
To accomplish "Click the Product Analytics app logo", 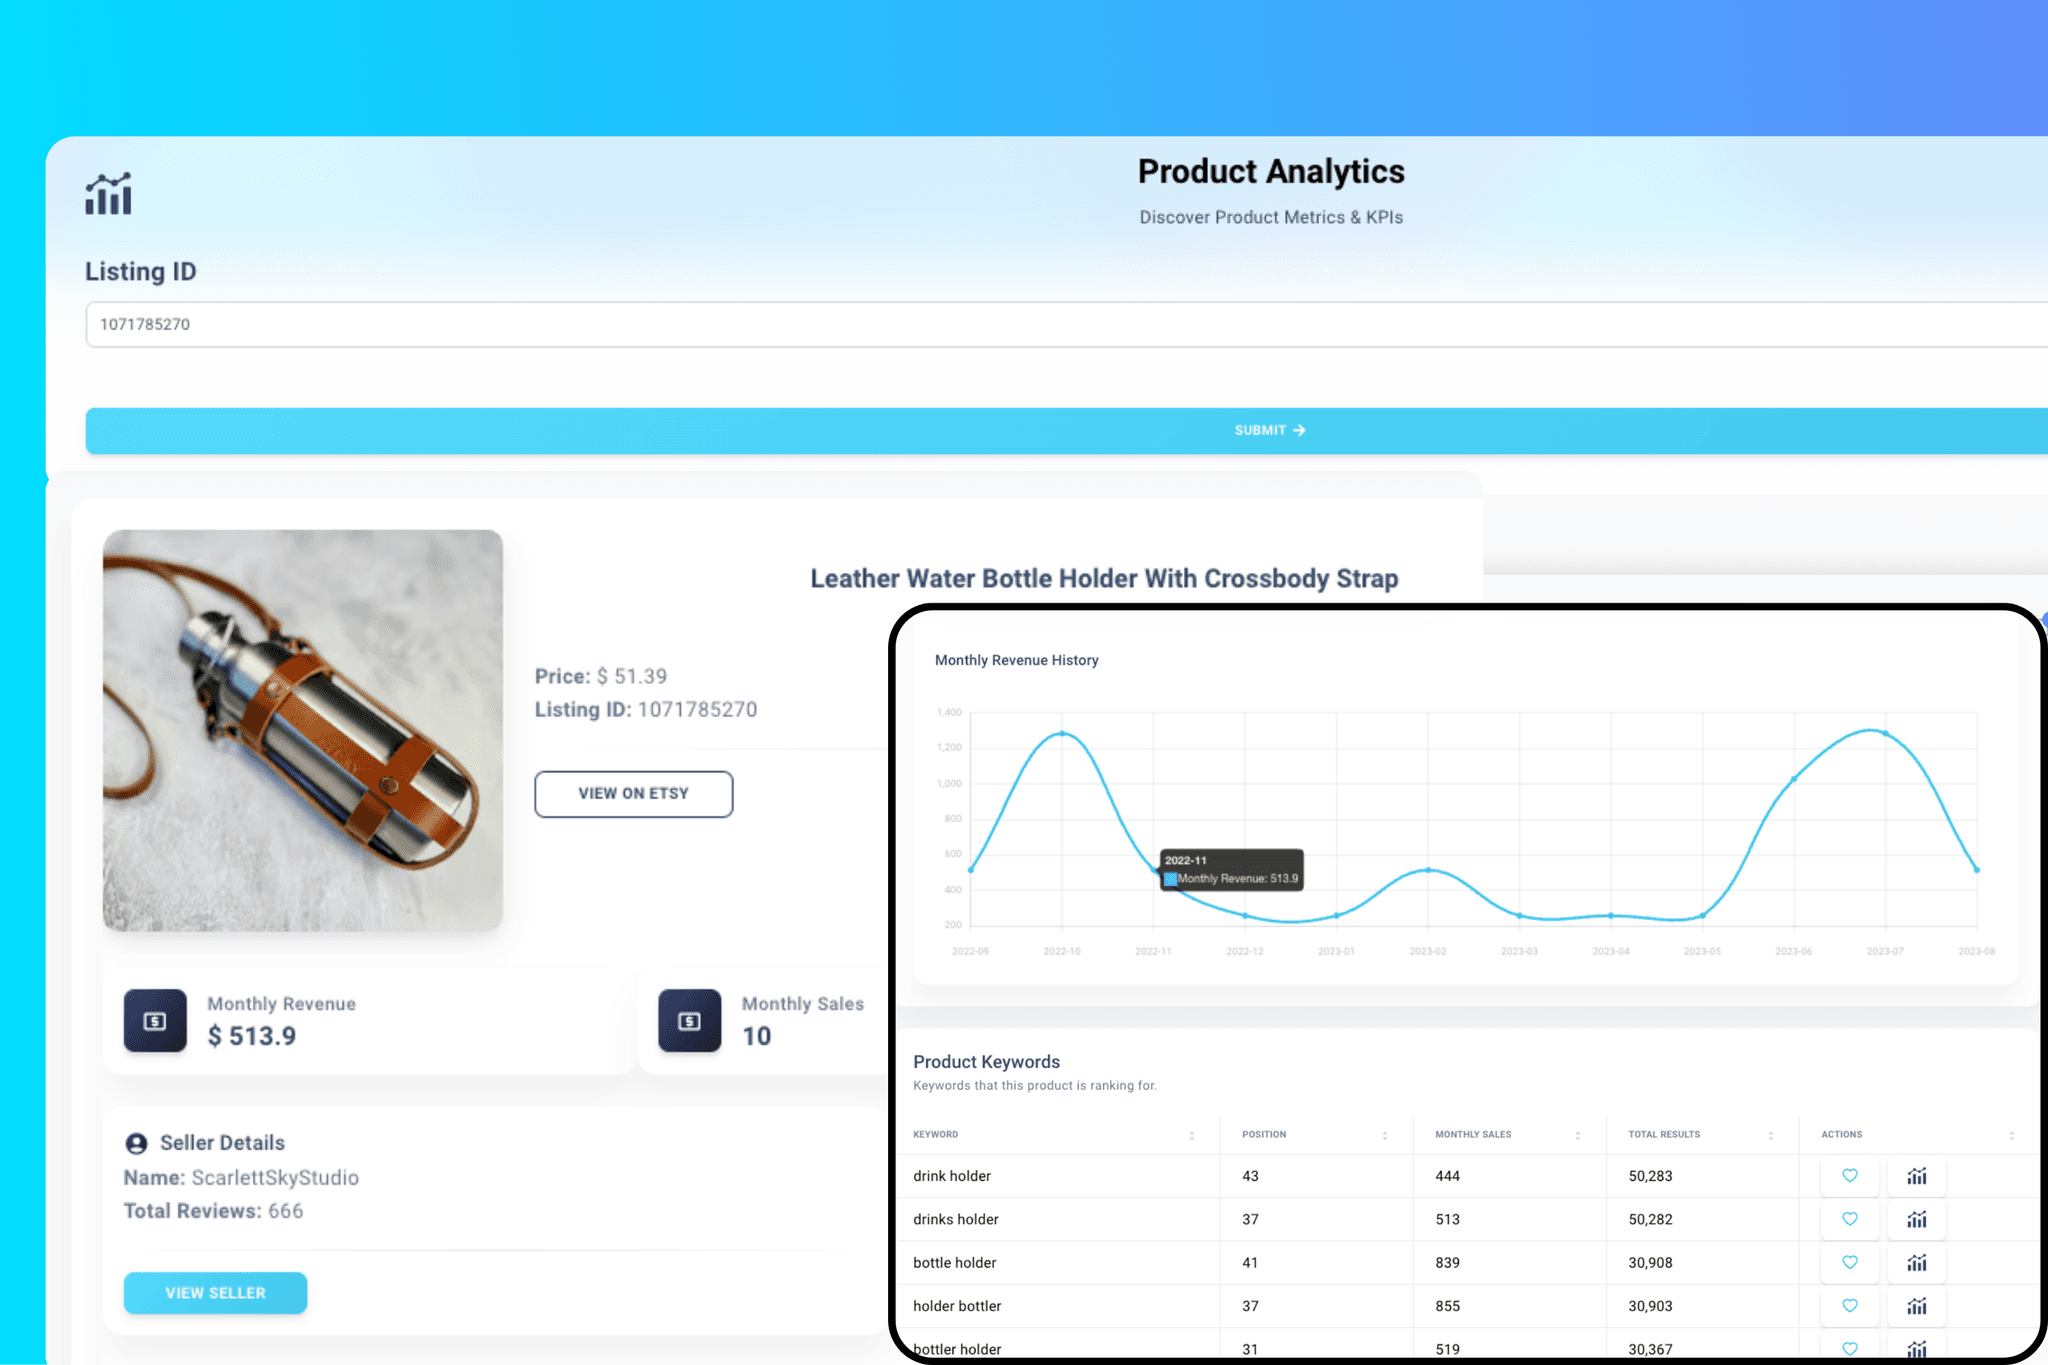I will (109, 193).
